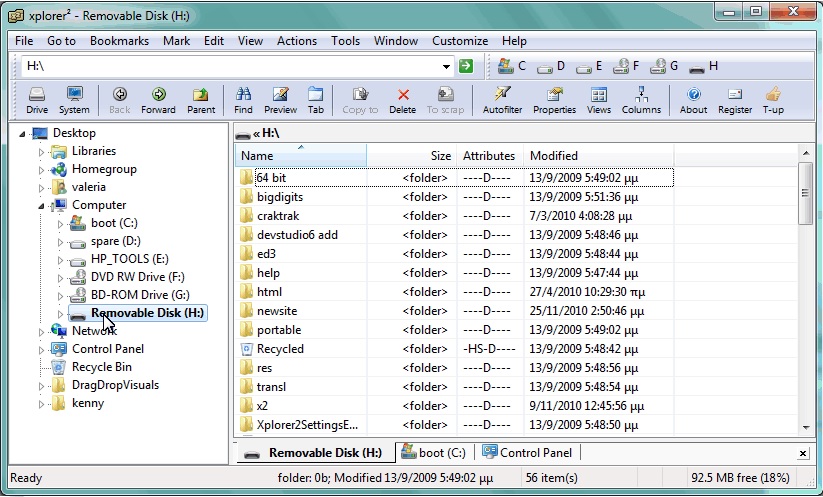This screenshot has width=823, height=497.
Task: Switch to drive C in the drive bar
Action: click(x=511, y=66)
